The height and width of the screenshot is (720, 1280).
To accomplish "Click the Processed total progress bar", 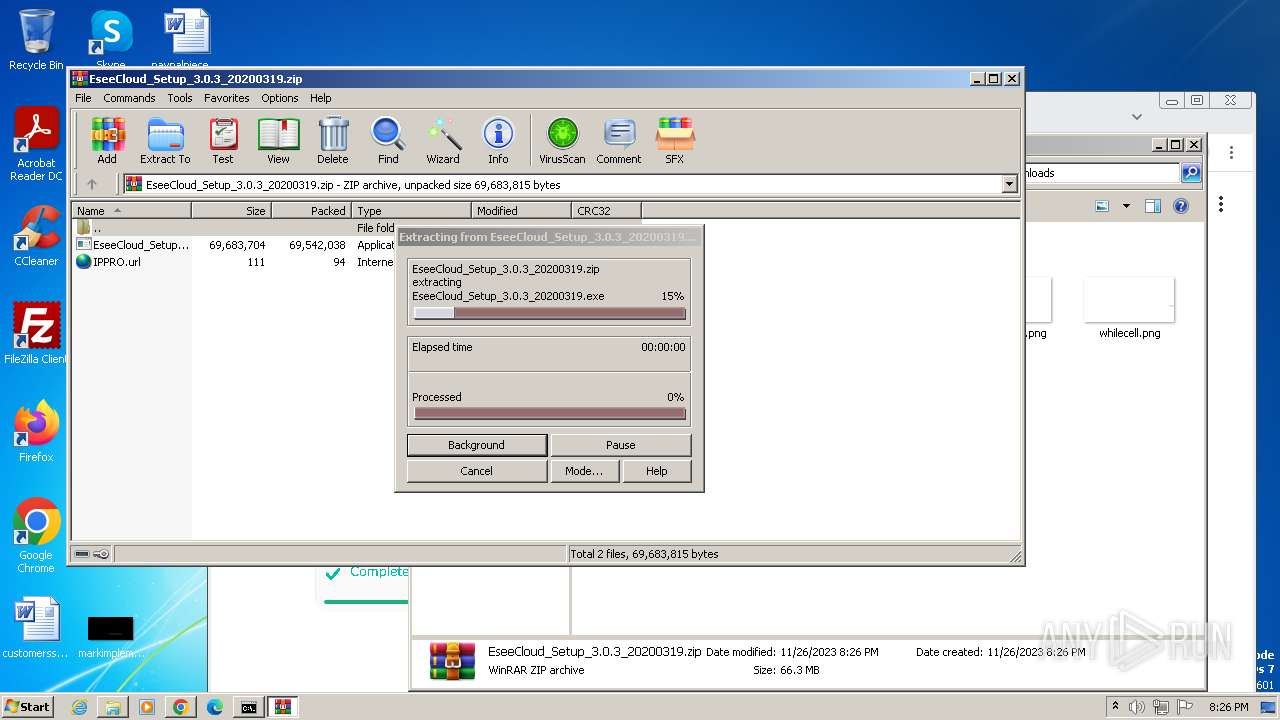I will point(550,413).
